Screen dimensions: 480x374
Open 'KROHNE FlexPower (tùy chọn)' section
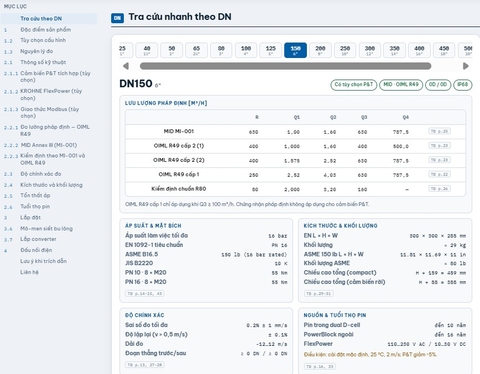[x=51, y=95]
